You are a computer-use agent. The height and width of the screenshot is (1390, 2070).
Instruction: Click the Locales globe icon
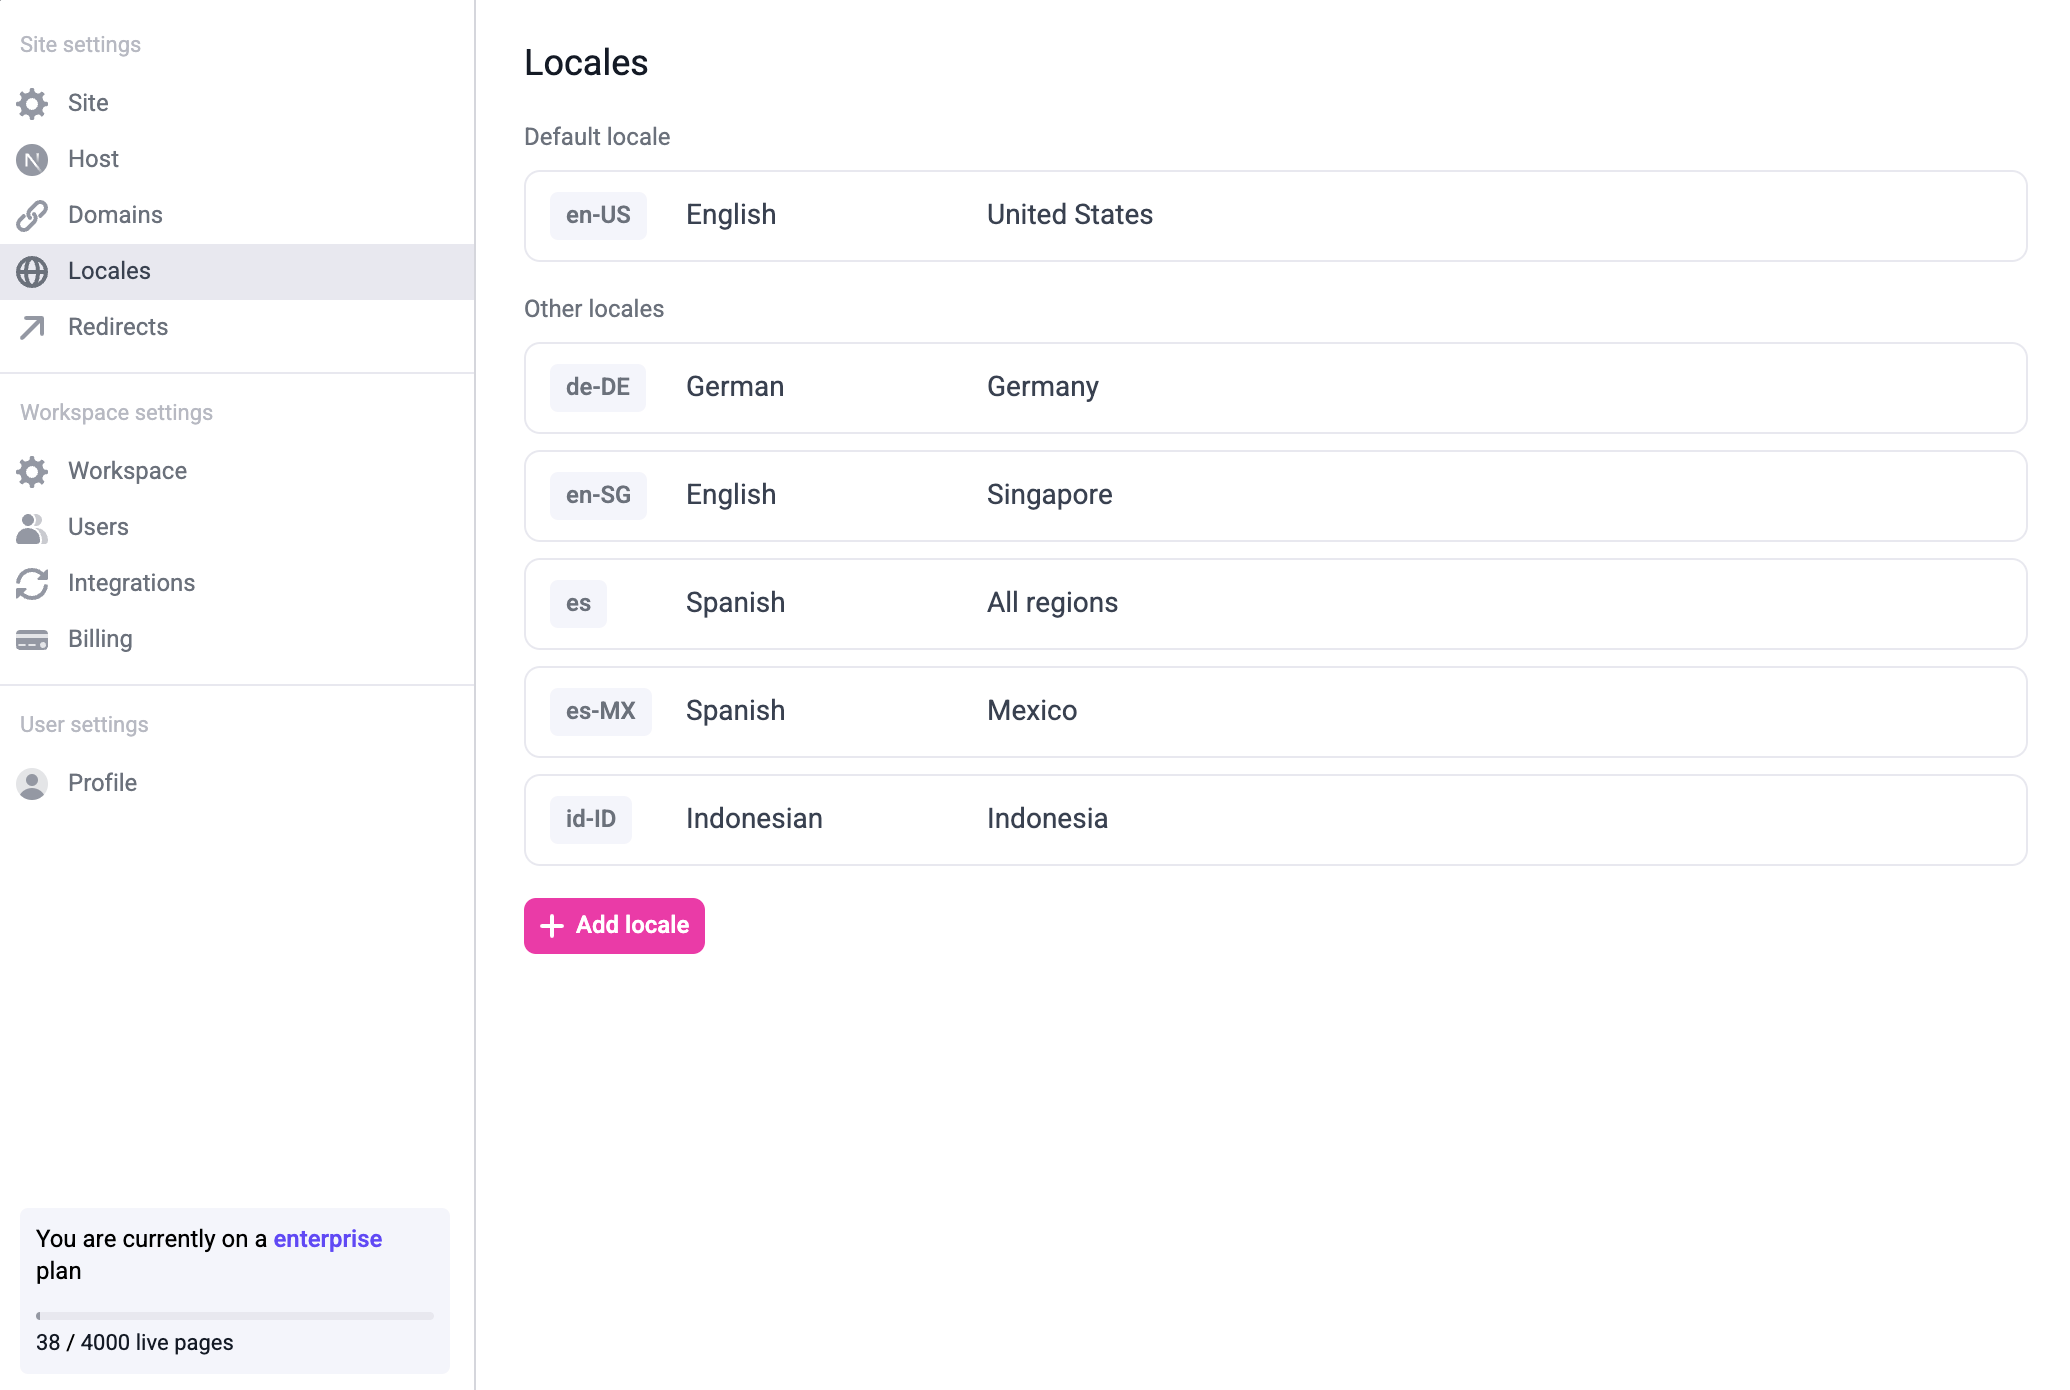(32, 271)
